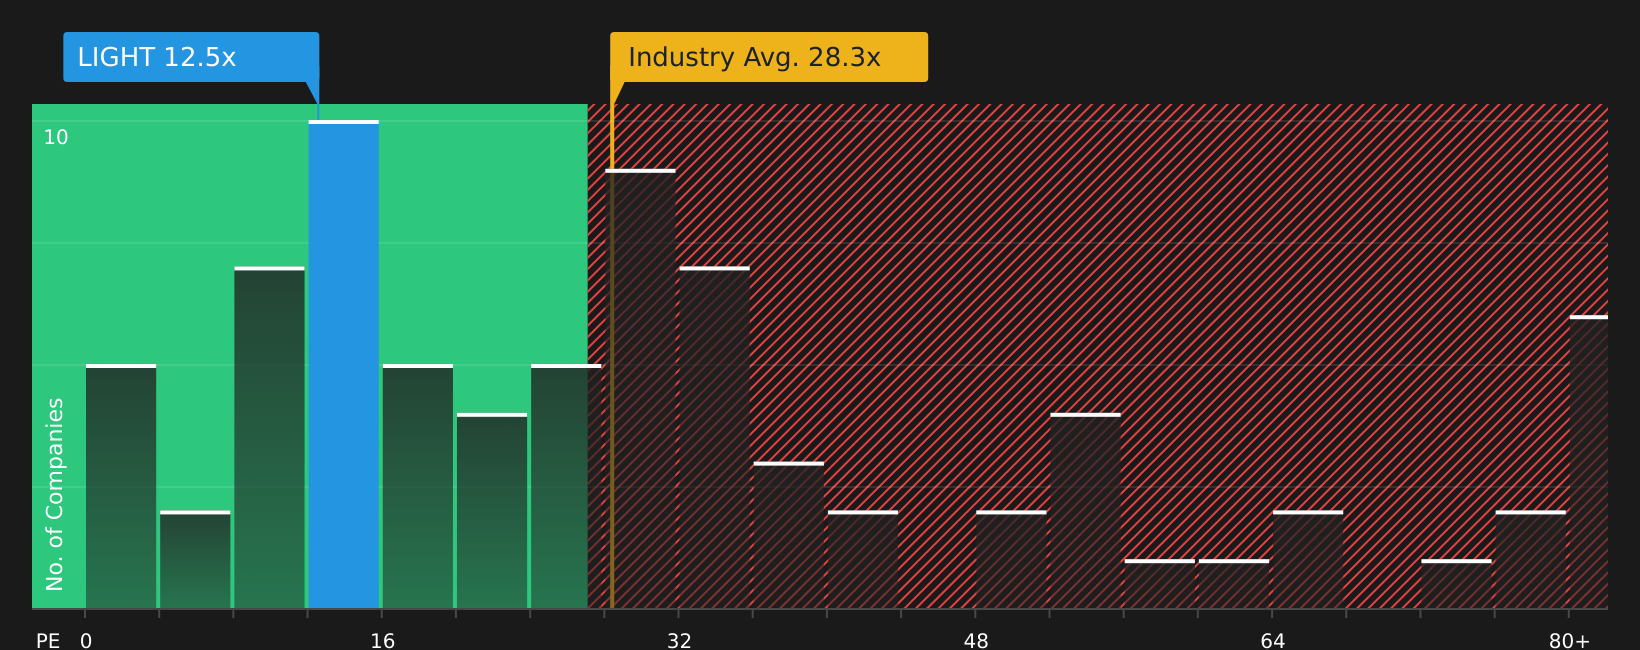Screen dimensions: 1640x650
Task: Click the bar starting at PE 64
Action: click(x=1308, y=560)
